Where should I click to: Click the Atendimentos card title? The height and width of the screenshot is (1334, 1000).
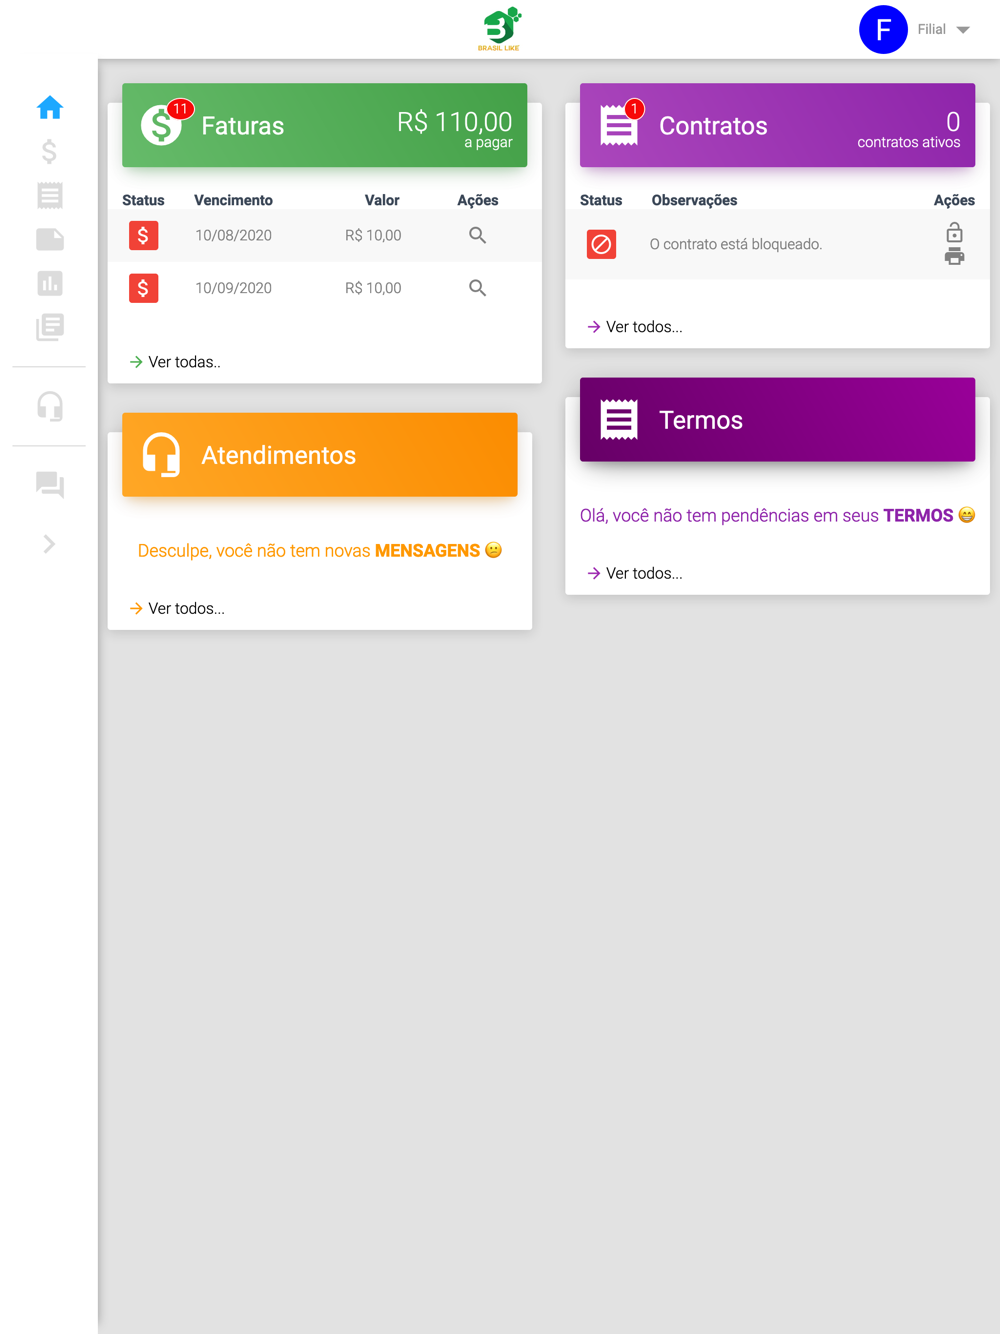279,455
